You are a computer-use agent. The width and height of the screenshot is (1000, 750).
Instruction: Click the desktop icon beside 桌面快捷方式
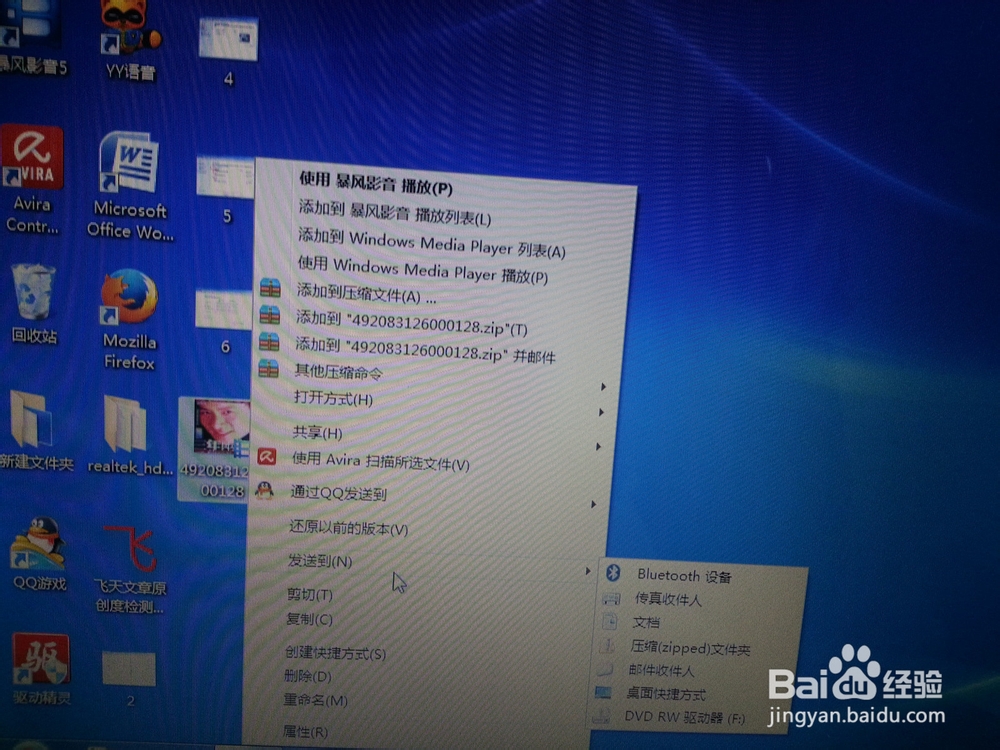603,693
